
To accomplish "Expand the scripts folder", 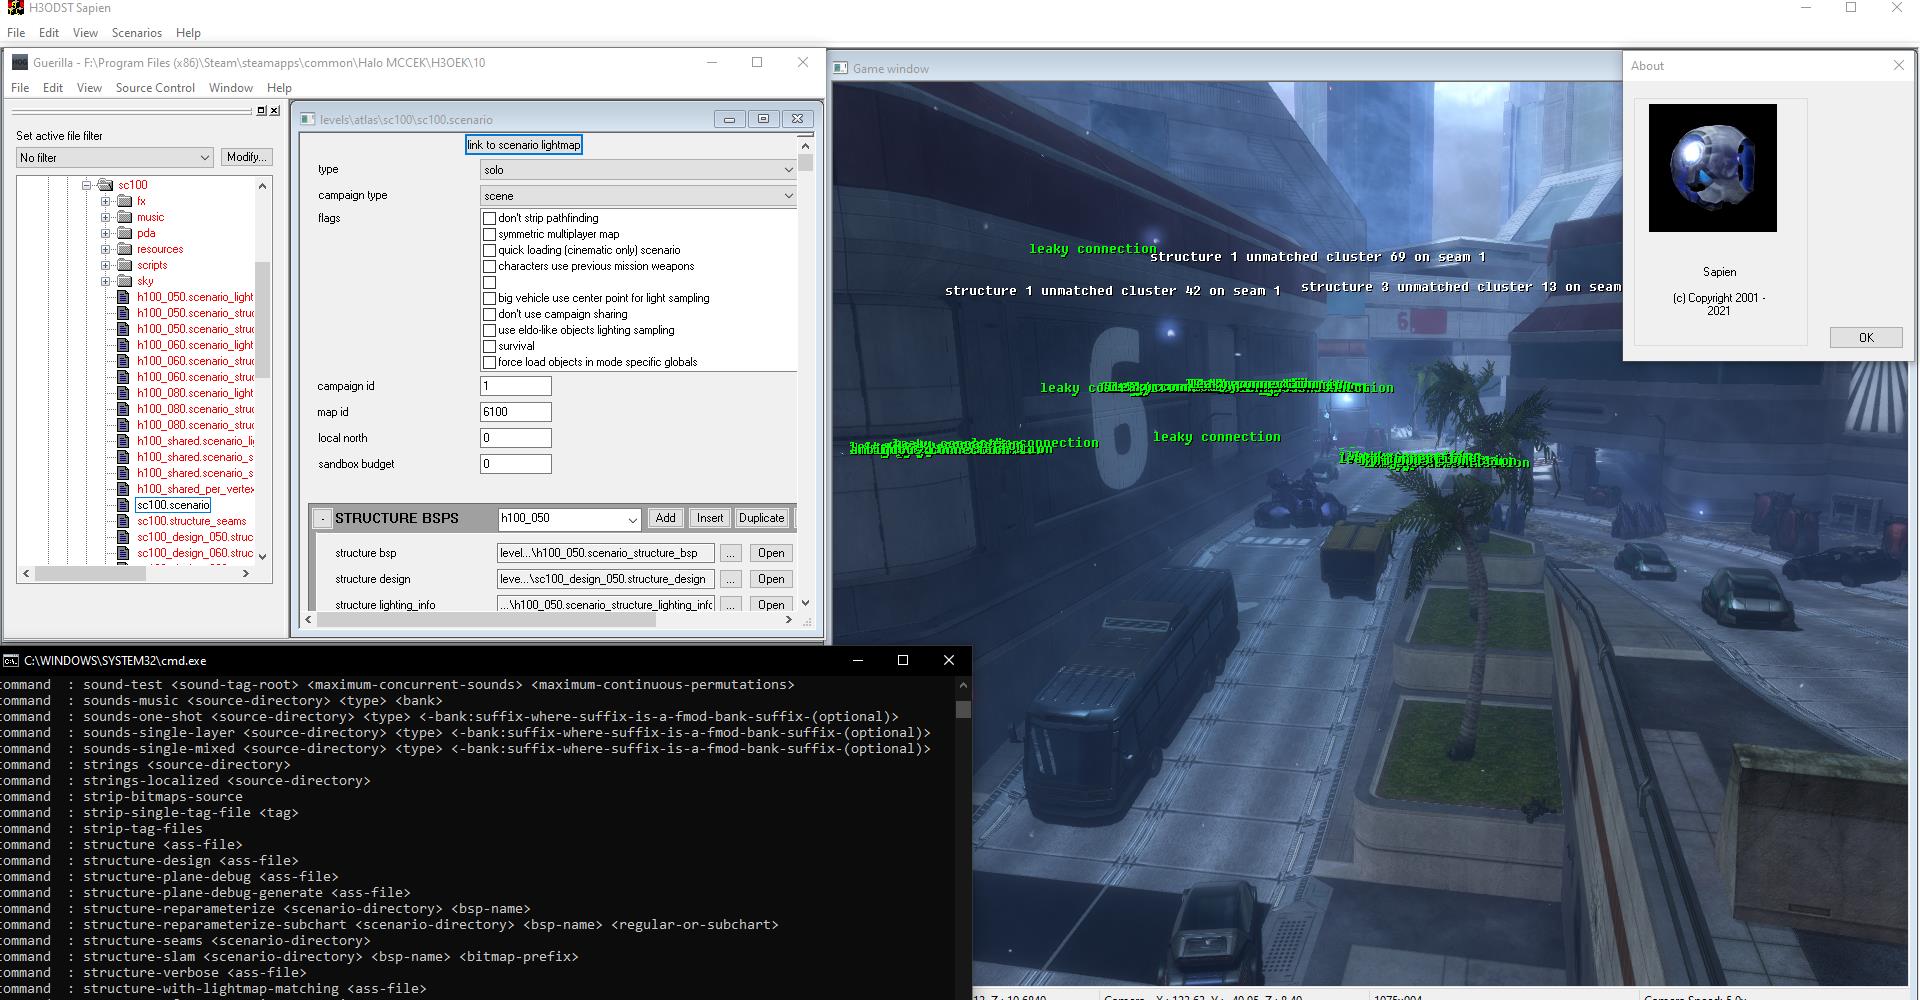I will click(105, 265).
